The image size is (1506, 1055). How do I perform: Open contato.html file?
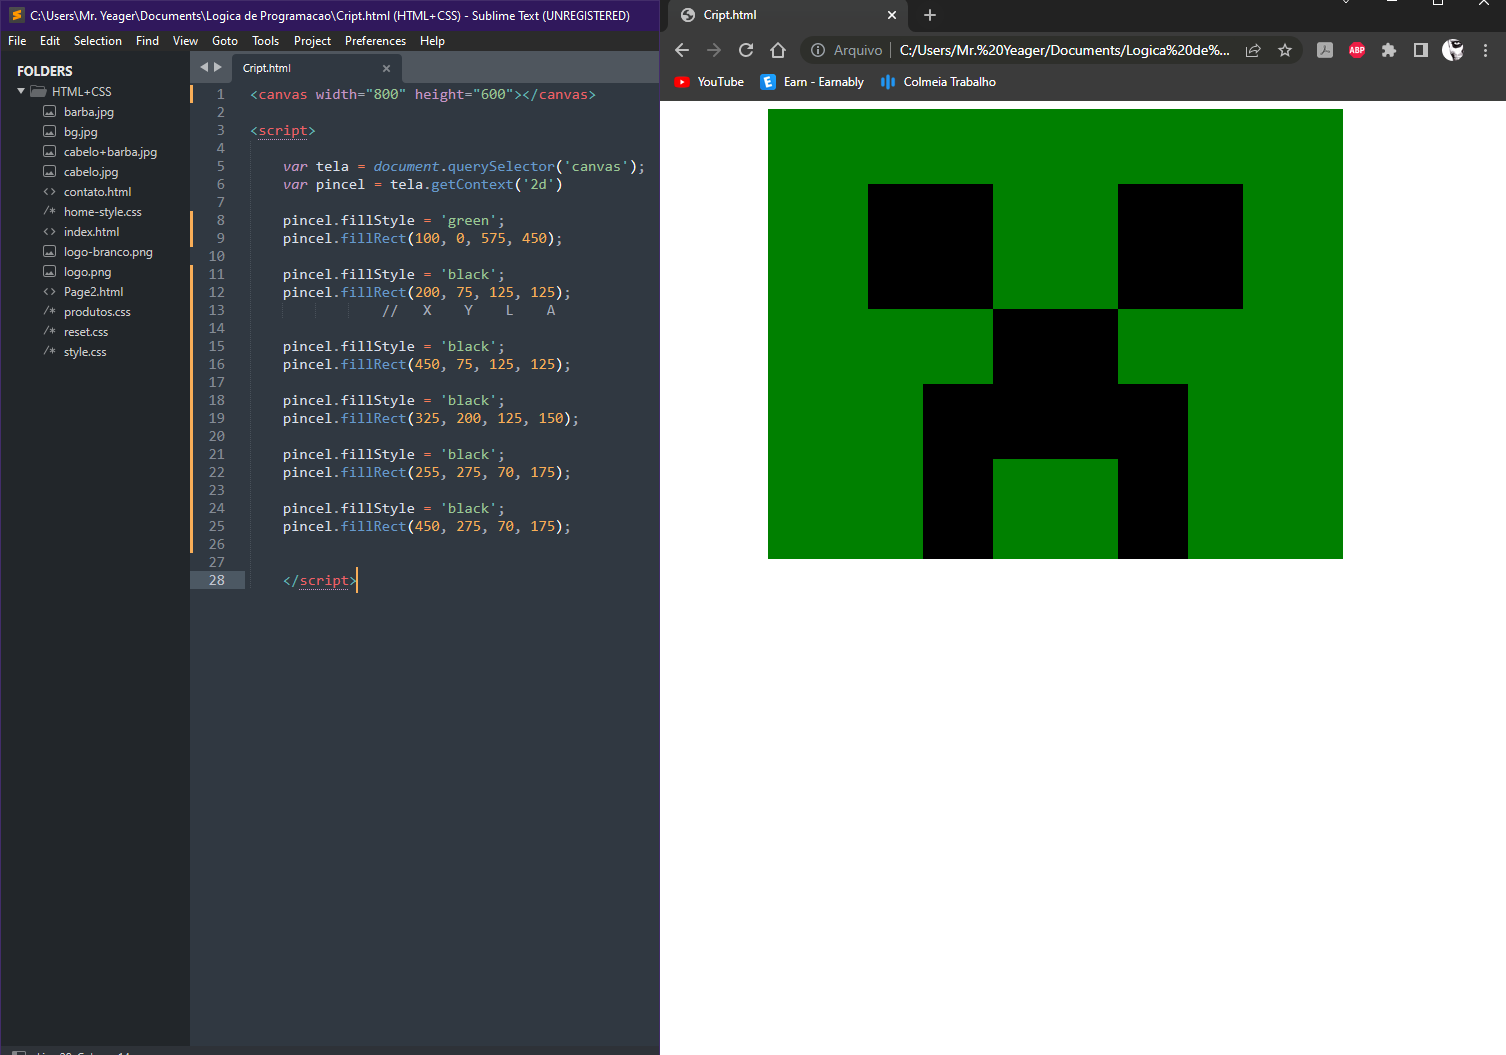tap(97, 192)
